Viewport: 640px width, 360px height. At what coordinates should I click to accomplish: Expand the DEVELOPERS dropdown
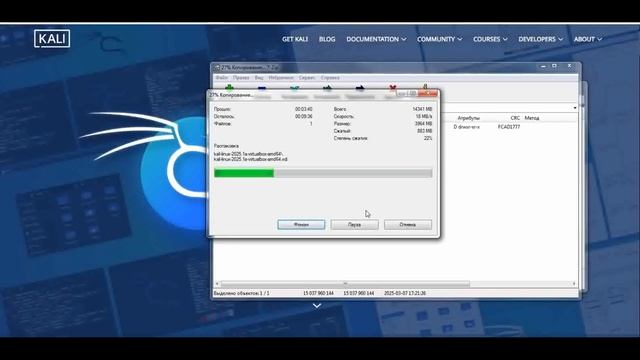point(541,39)
